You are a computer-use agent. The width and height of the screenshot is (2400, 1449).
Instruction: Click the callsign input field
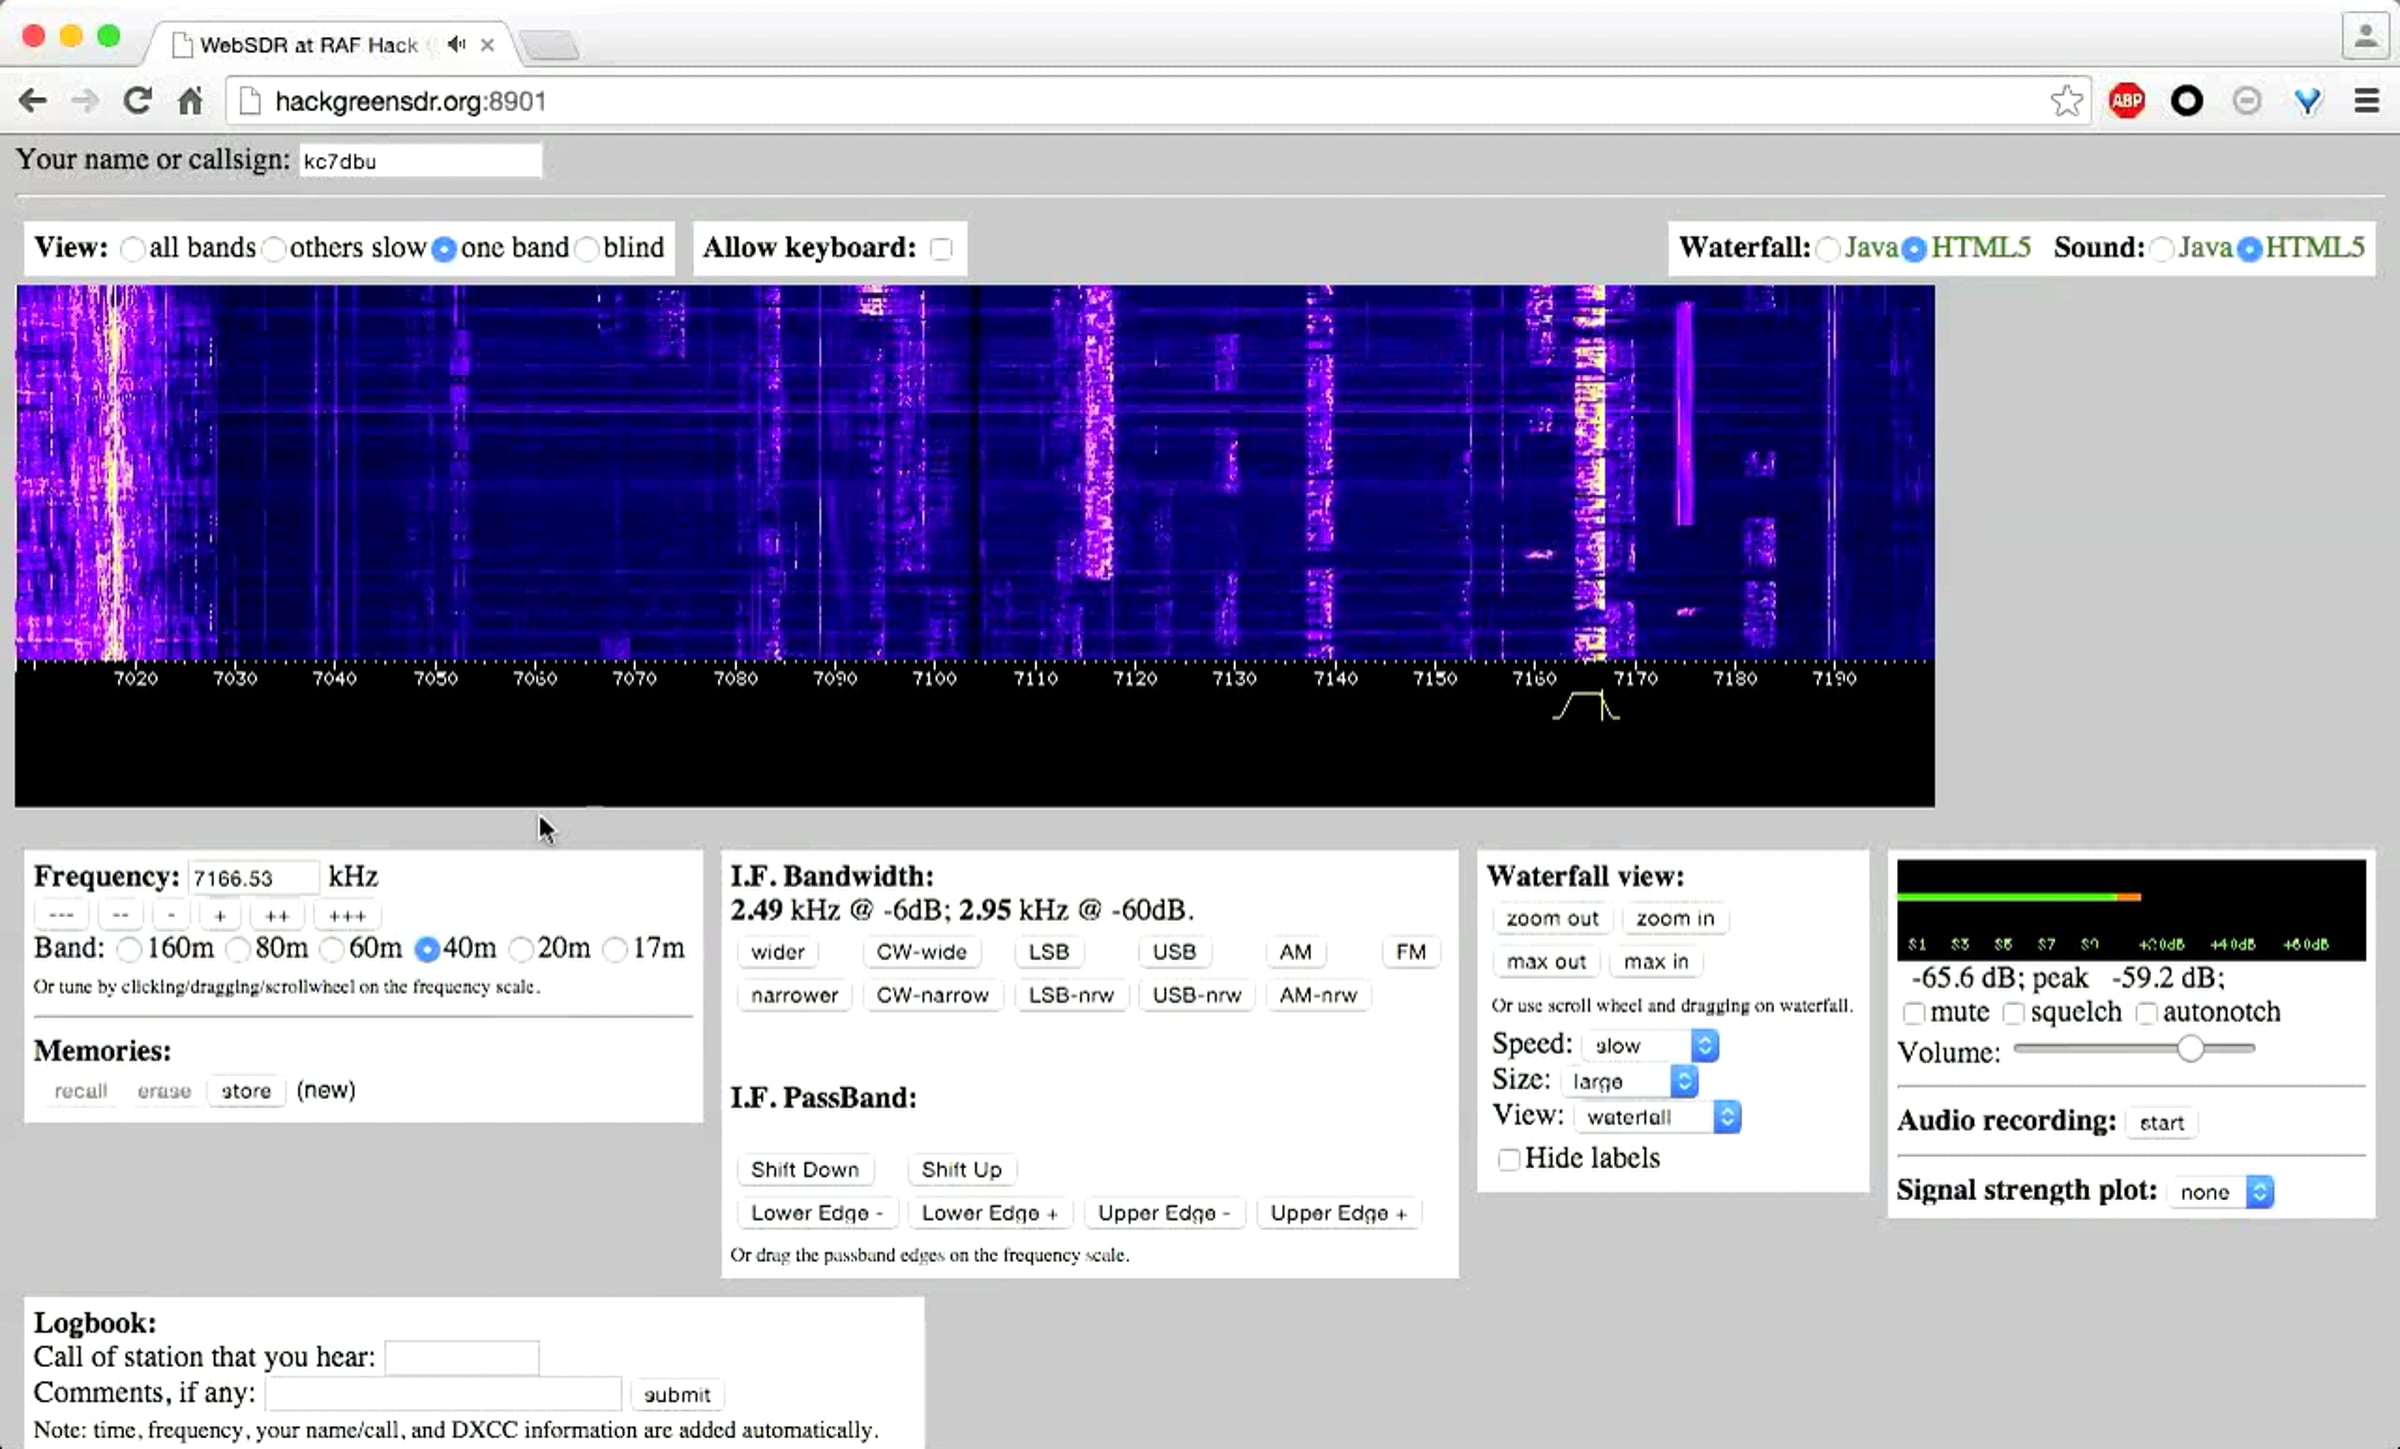[420, 161]
